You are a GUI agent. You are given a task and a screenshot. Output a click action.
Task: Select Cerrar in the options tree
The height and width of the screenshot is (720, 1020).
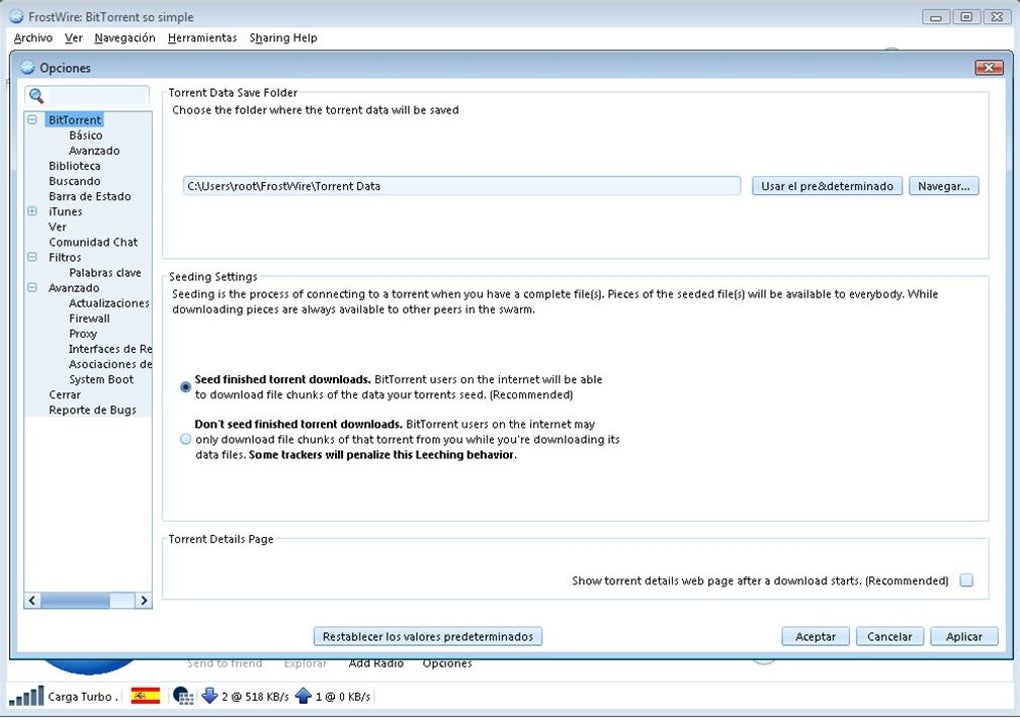tap(64, 395)
